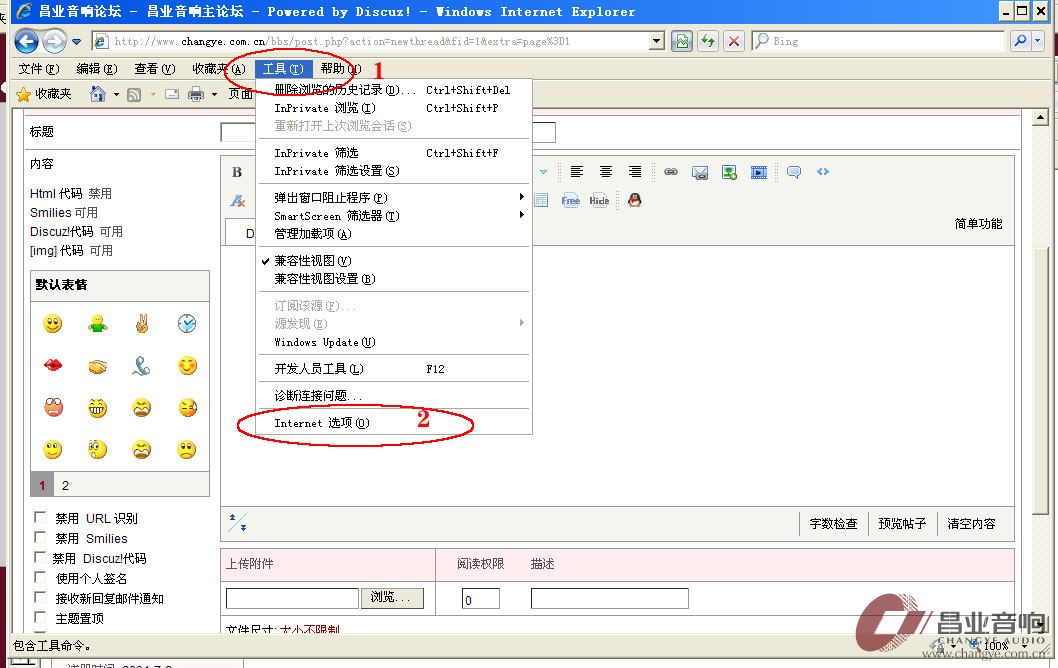Insert Hide content tag icon
Screen dimensions: 1058x668
pyautogui.click(x=599, y=200)
